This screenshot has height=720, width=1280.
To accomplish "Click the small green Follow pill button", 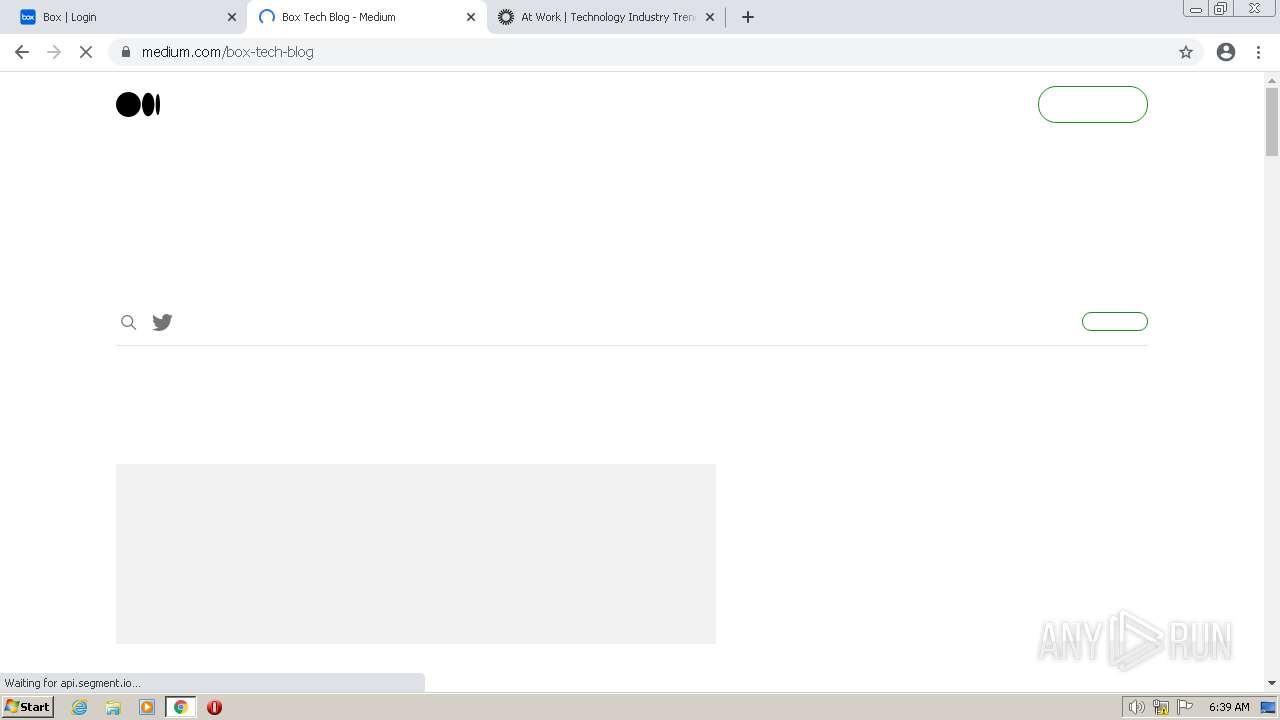I will pos(1115,321).
